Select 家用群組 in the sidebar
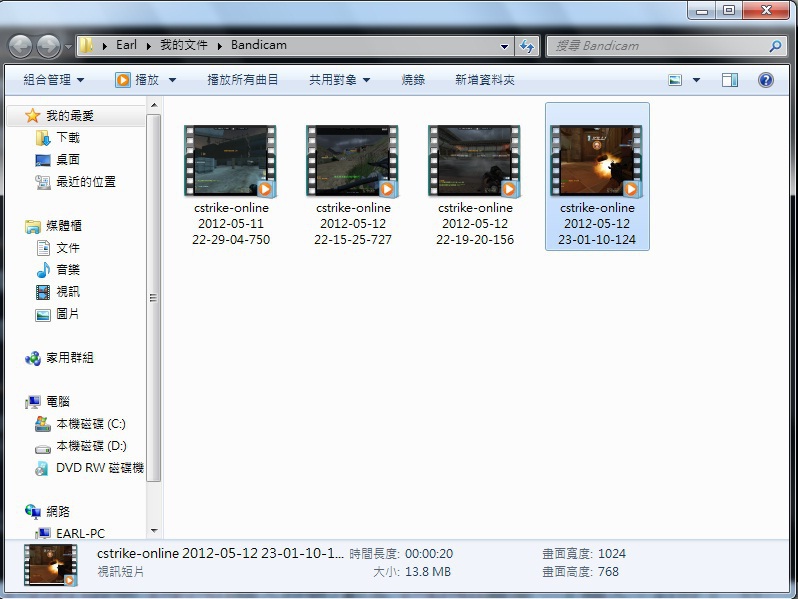 point(70,358)
